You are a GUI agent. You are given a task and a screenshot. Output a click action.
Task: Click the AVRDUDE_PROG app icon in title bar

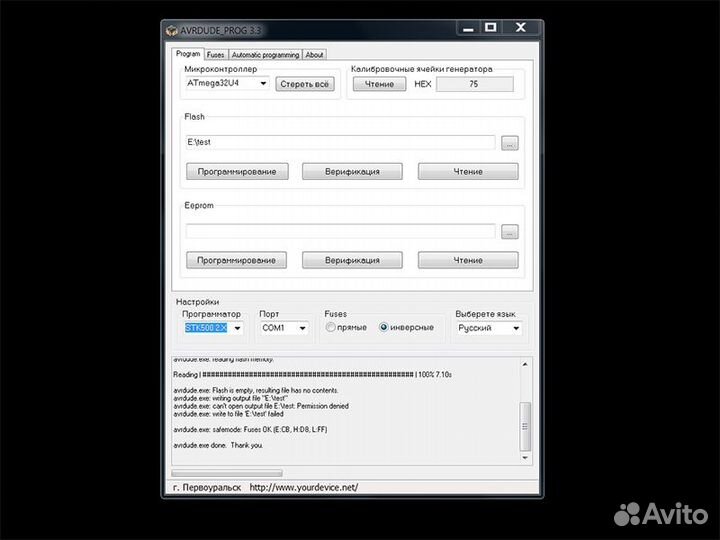click(171, 31)
